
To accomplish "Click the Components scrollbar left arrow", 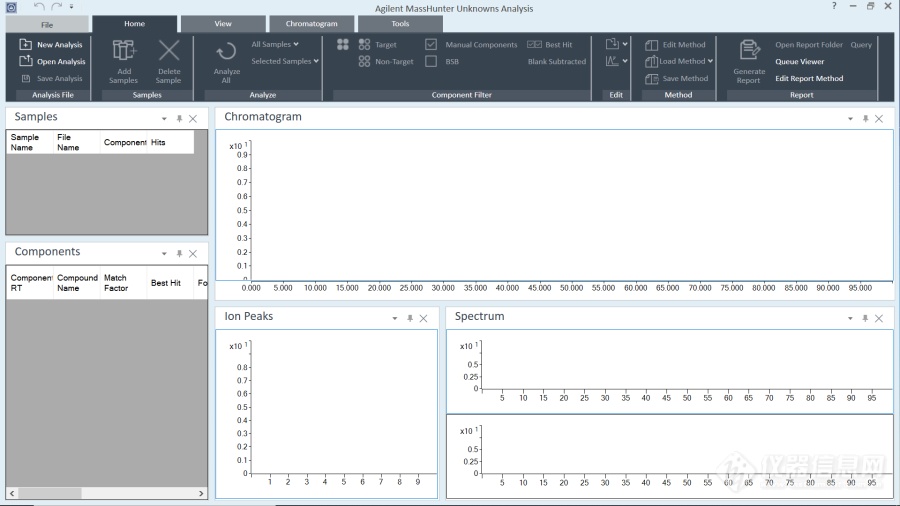I will [x=12, y=493].
